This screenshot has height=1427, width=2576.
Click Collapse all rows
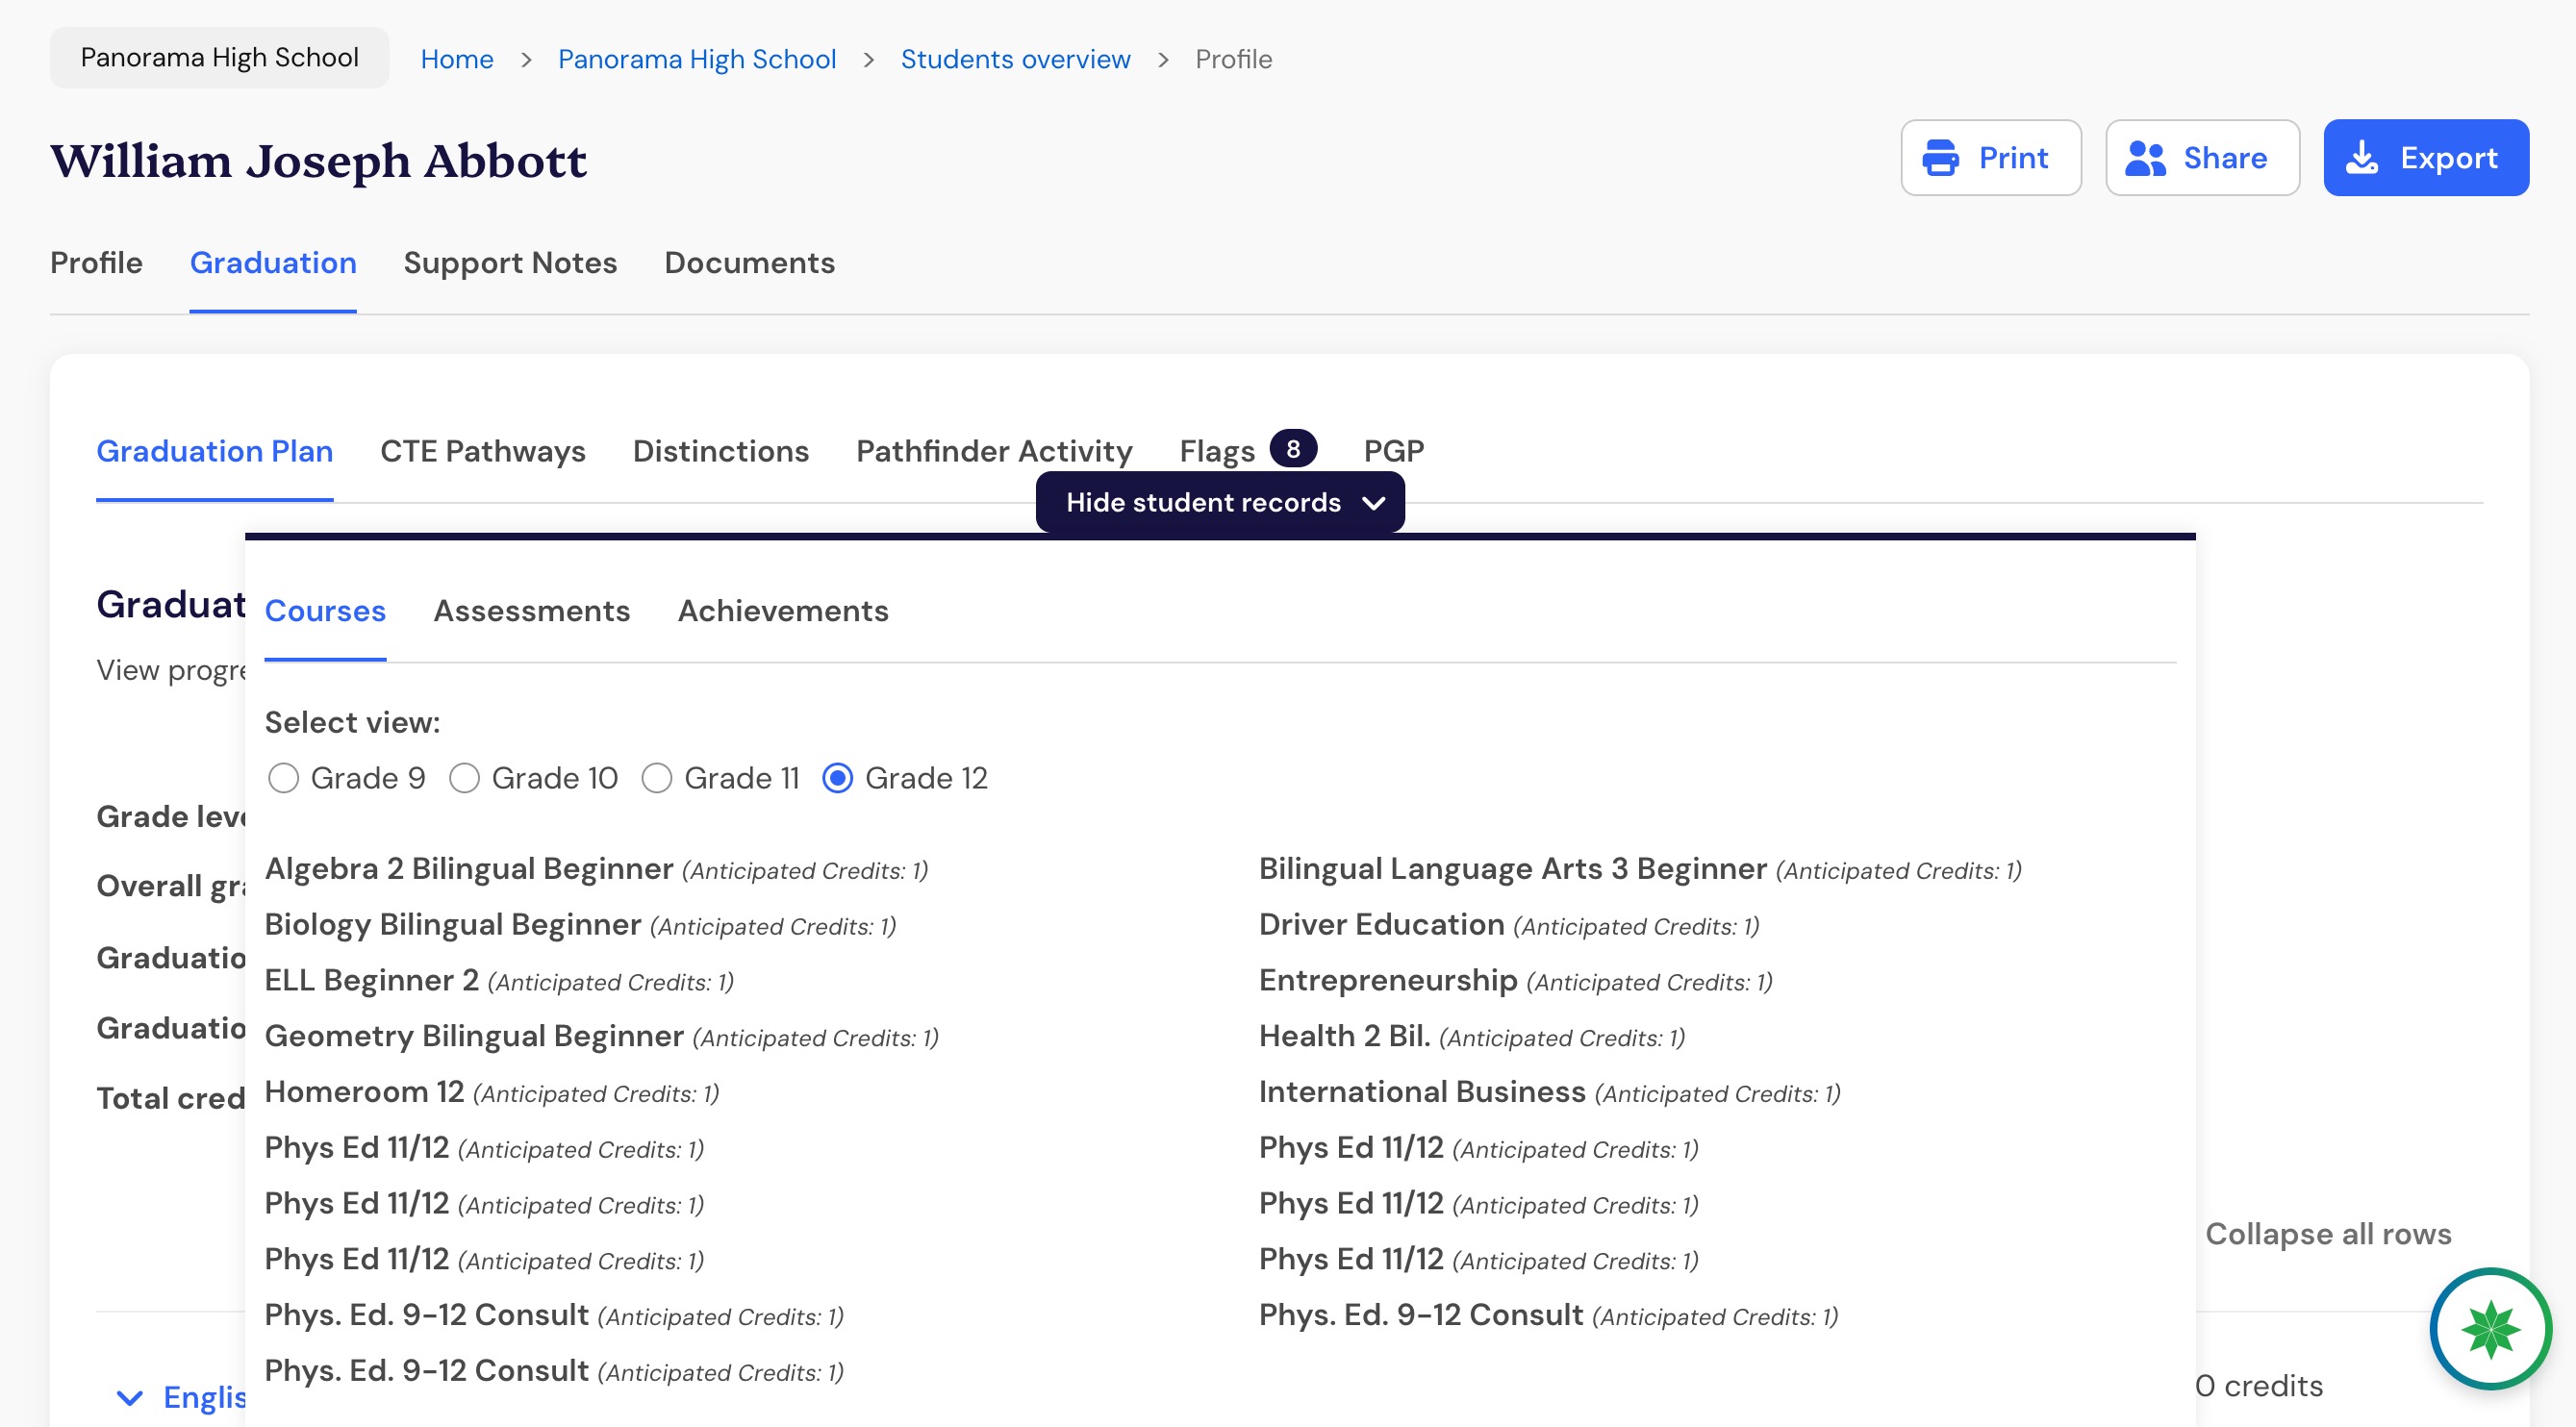pos(2328,1234)
